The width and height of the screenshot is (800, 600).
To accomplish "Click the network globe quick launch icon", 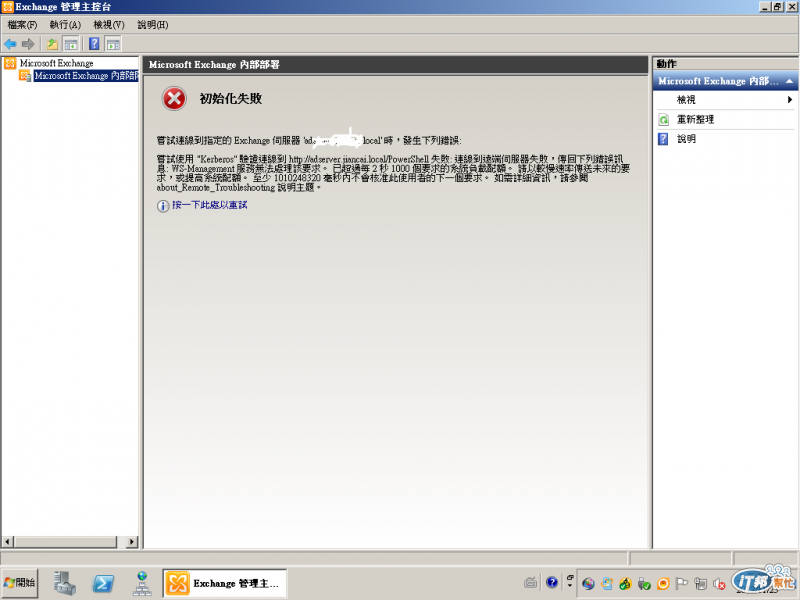I will [x=142, y=583].
